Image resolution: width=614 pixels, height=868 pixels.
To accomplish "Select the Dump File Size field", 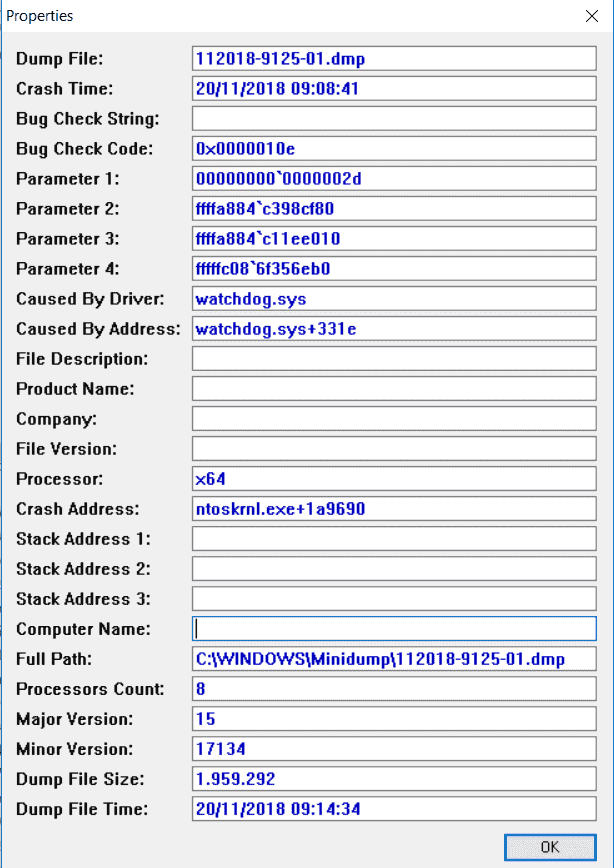I will pyautogui.click(x=394, y=778).
